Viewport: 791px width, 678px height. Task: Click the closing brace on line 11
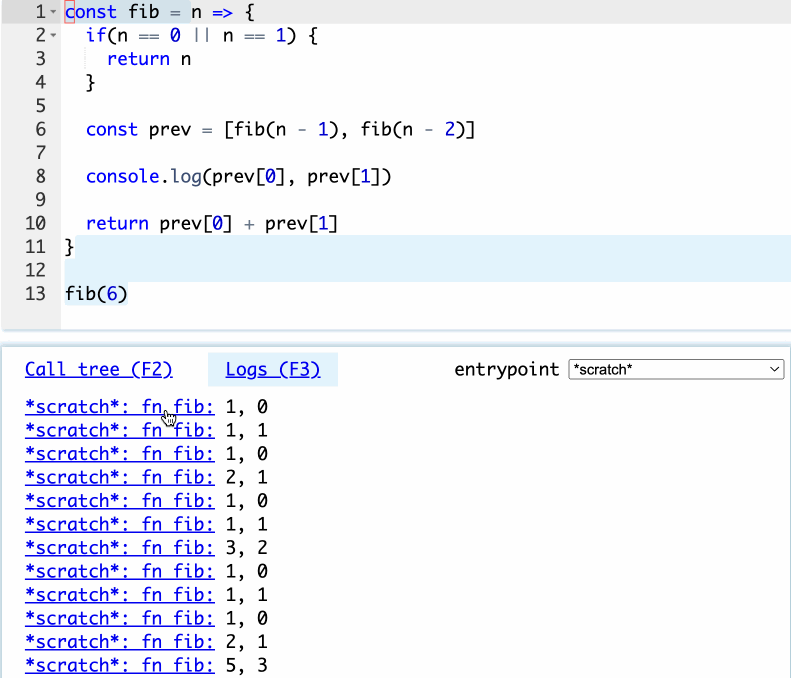pos(69,247)
